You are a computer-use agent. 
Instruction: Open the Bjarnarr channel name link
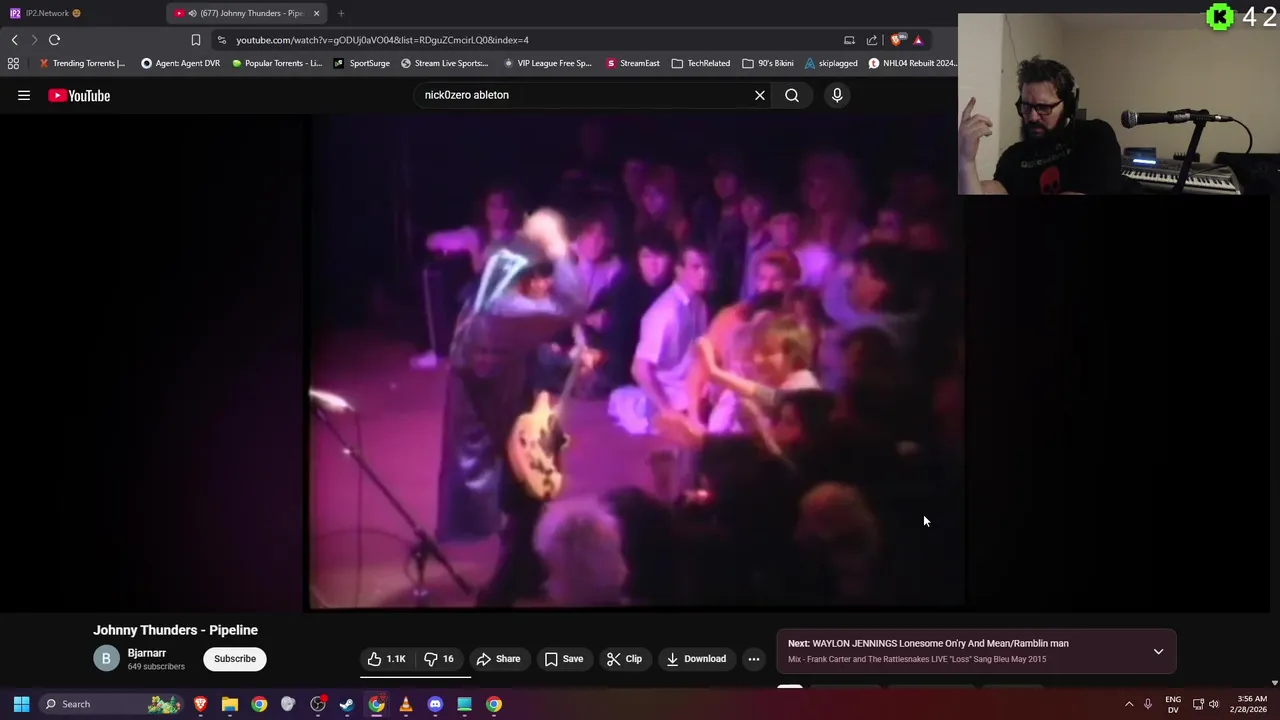click(147, 653)
